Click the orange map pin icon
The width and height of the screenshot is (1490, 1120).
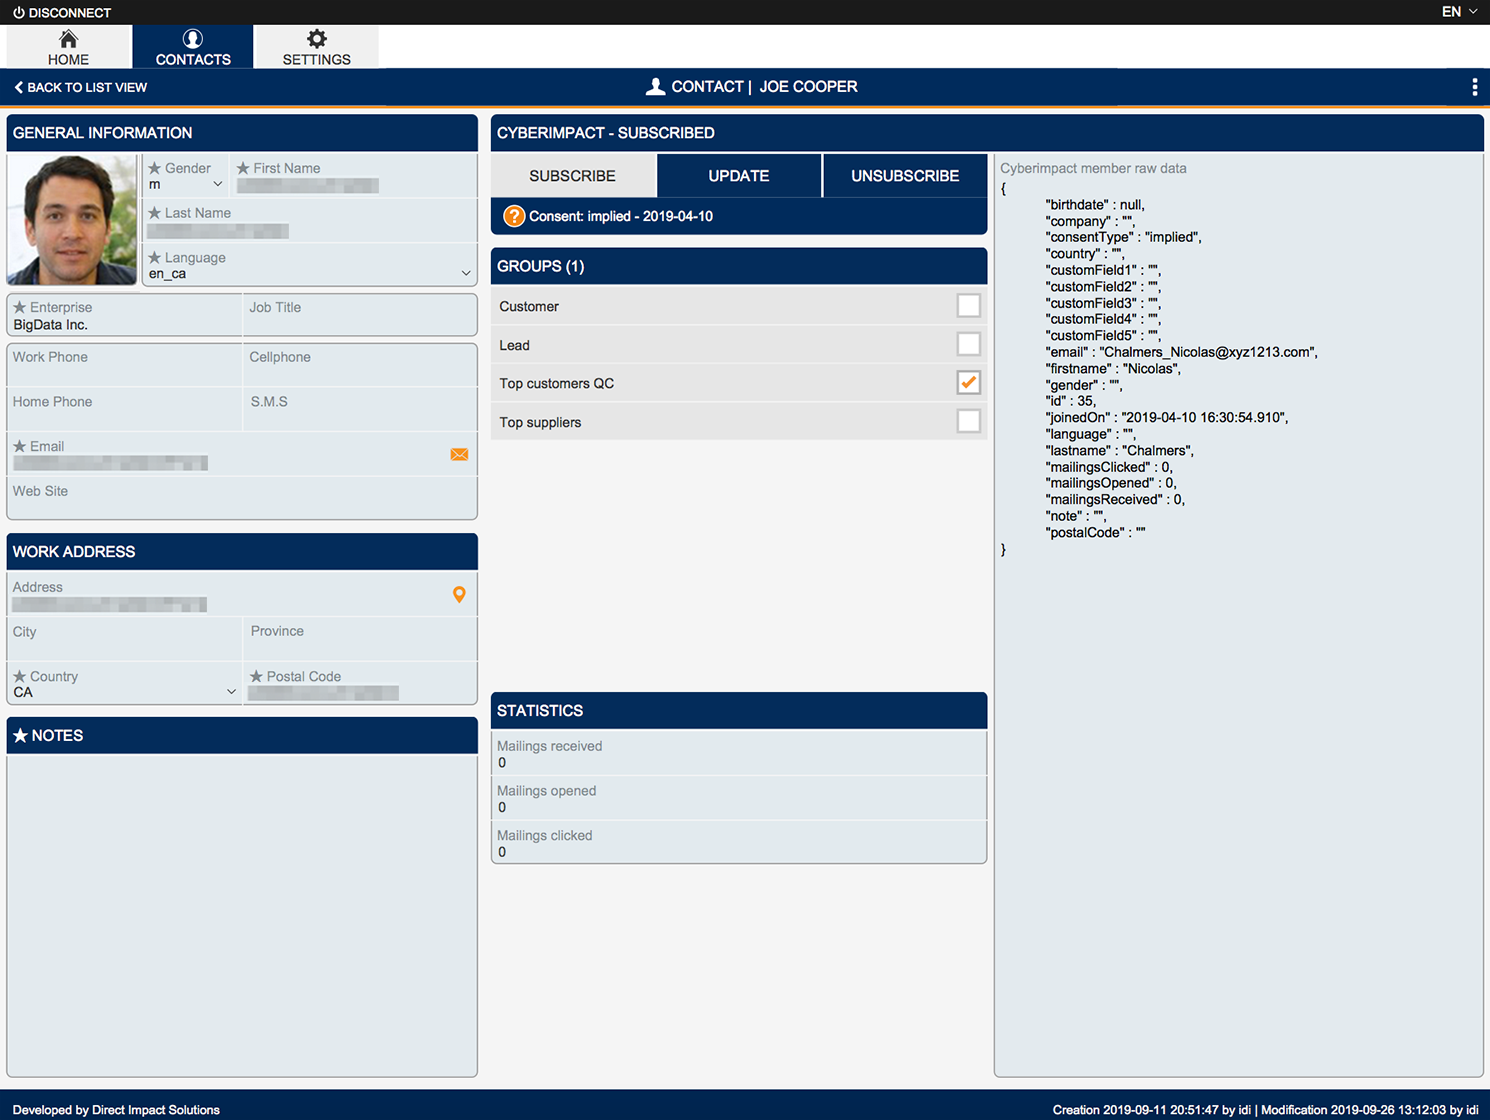tap(459, 595)
